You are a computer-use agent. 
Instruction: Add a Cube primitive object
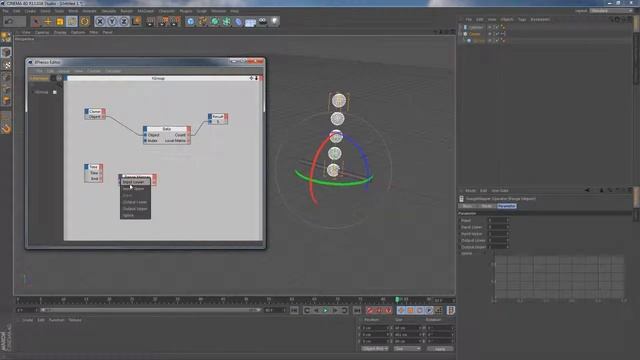pos(190,21)
